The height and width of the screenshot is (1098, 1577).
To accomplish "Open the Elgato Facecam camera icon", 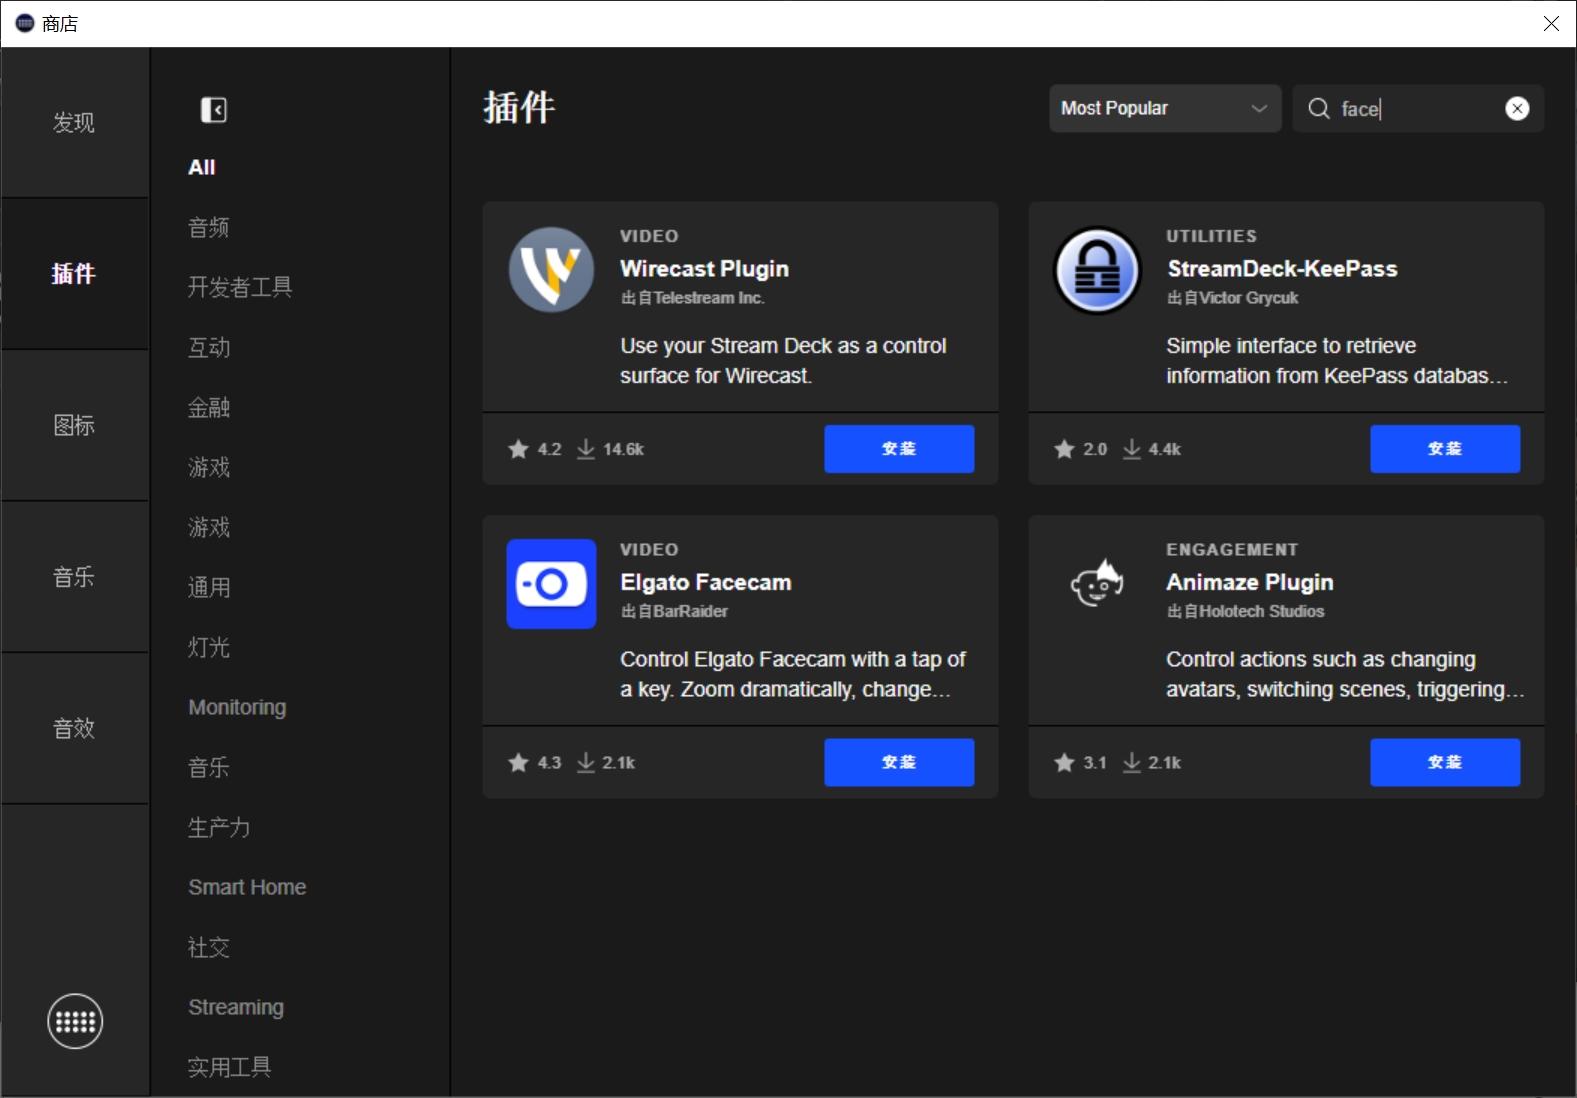I will pos(551,584).
